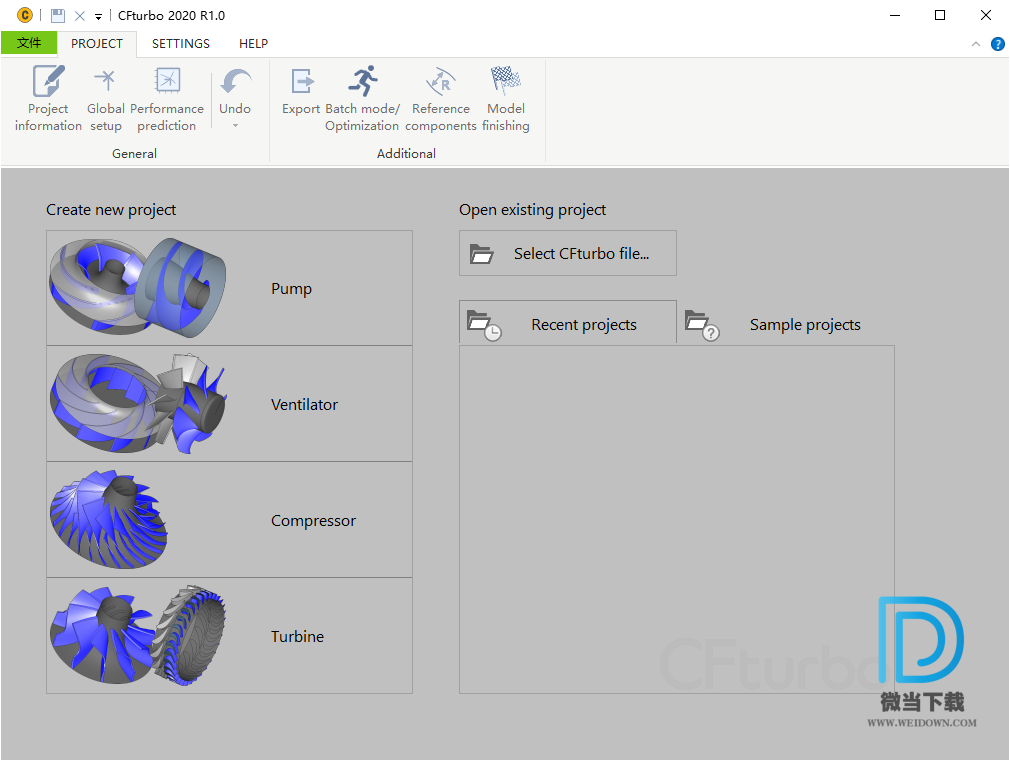This screenshot has height=761, width=1010.
Task: Click the Ventilator fan thumbnail image
Action: (138, 403)
